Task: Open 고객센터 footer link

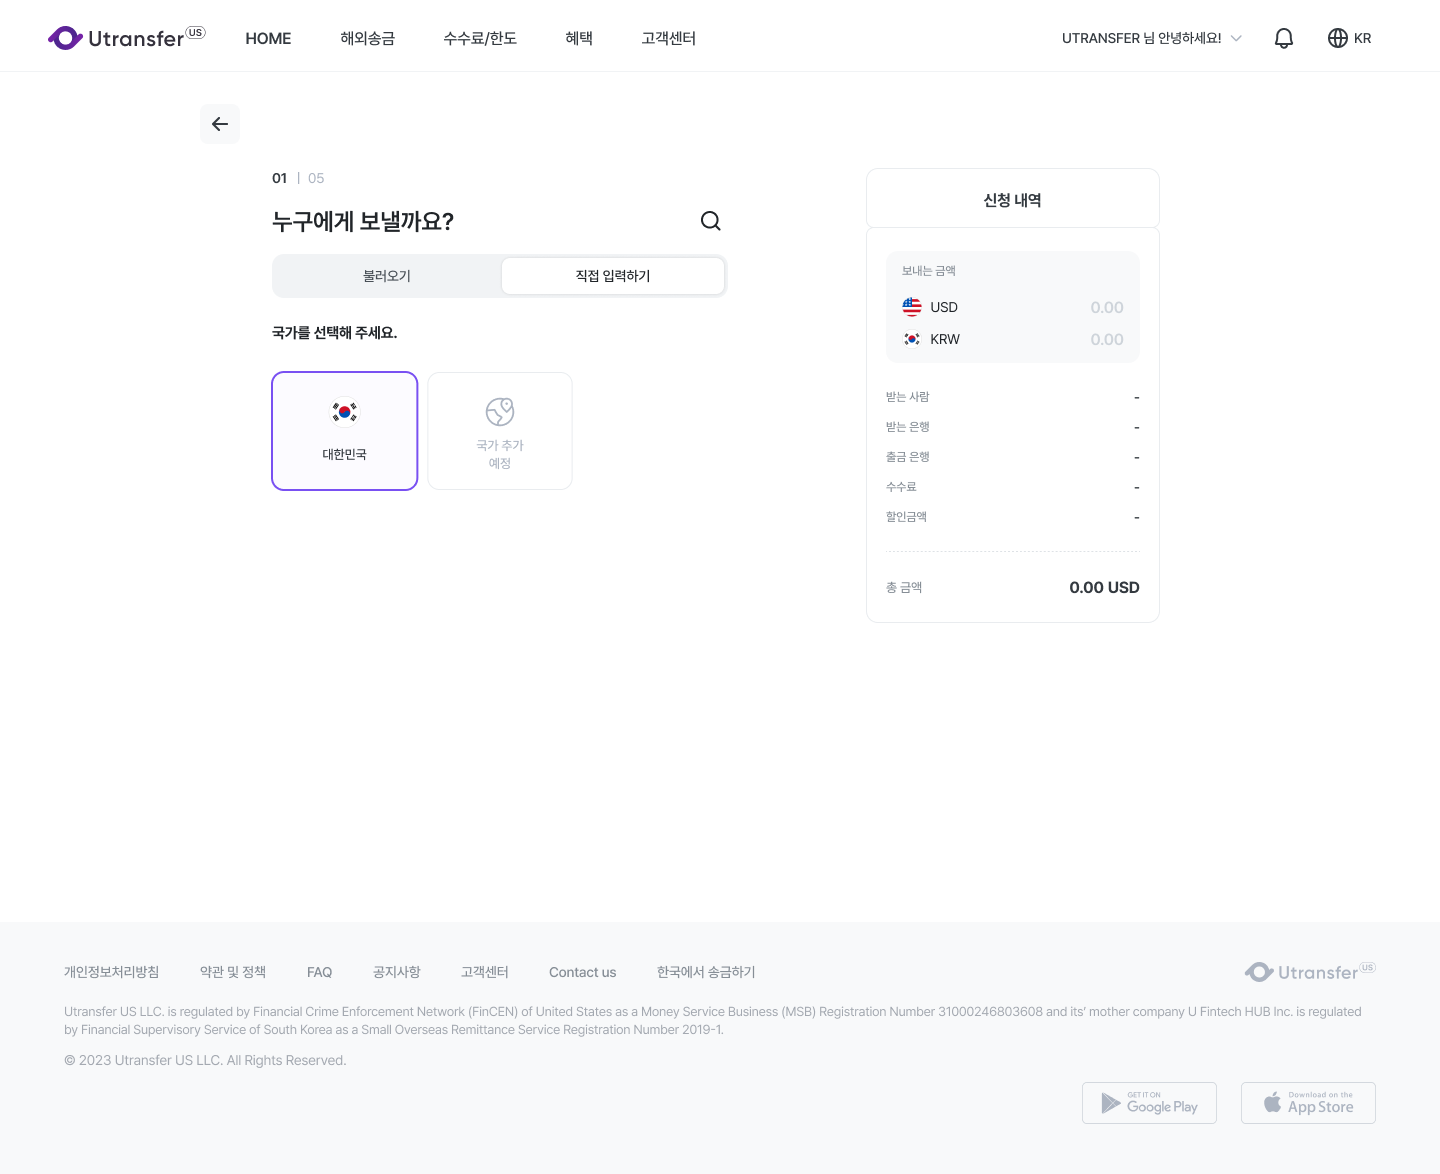Action: [x=484, y=972]
